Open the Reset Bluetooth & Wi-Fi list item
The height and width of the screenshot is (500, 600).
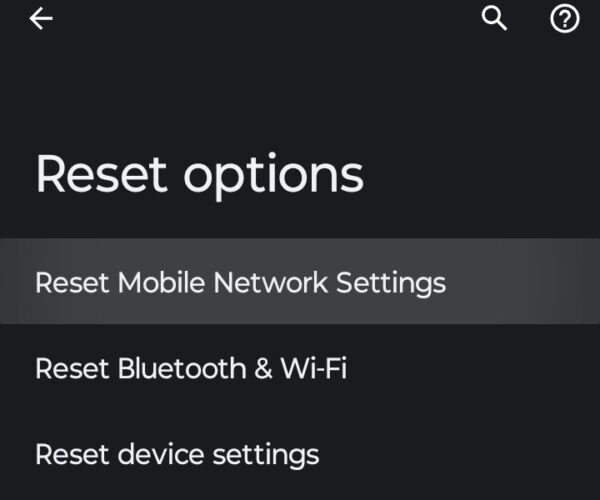tap(191, 368)
